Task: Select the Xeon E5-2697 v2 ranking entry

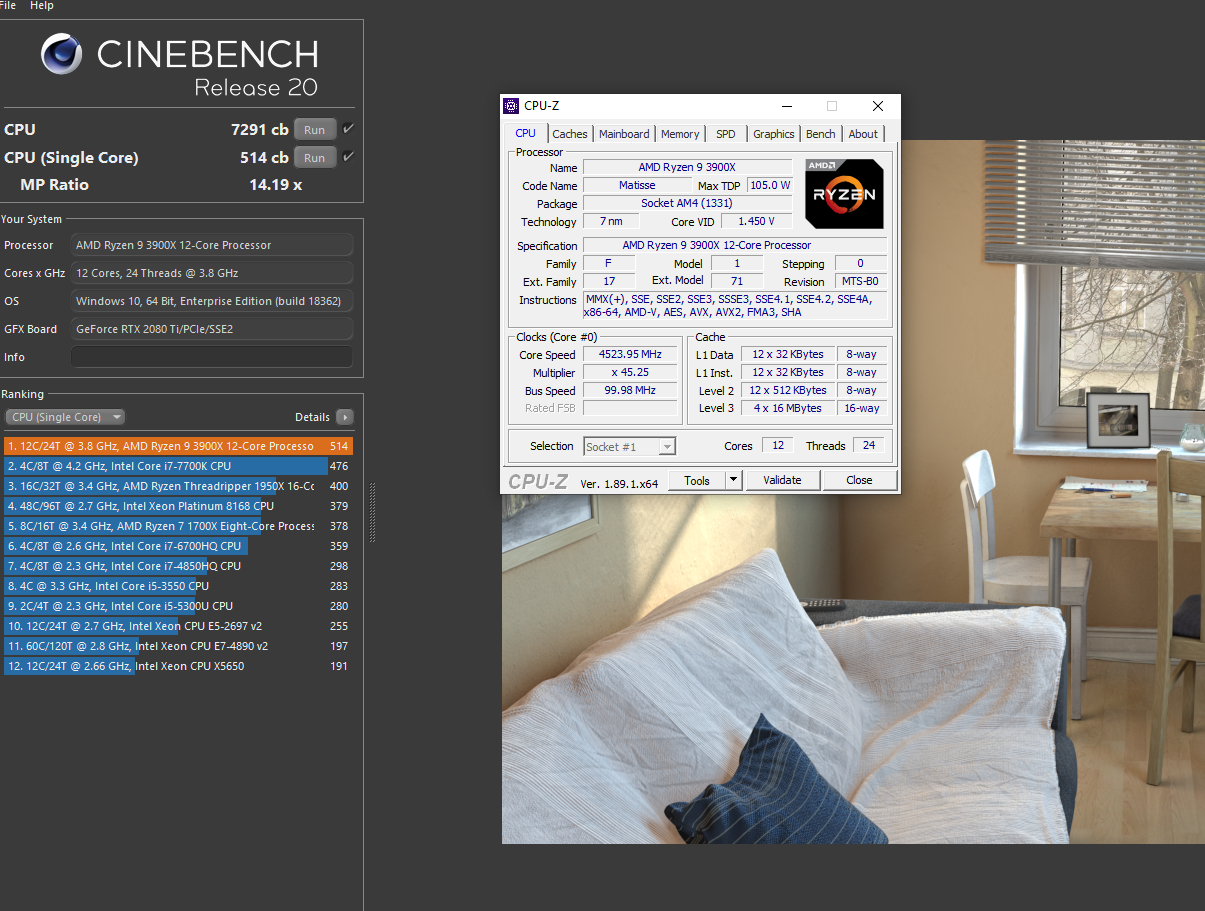Action: pyautogui.click(x=178, y=626)
